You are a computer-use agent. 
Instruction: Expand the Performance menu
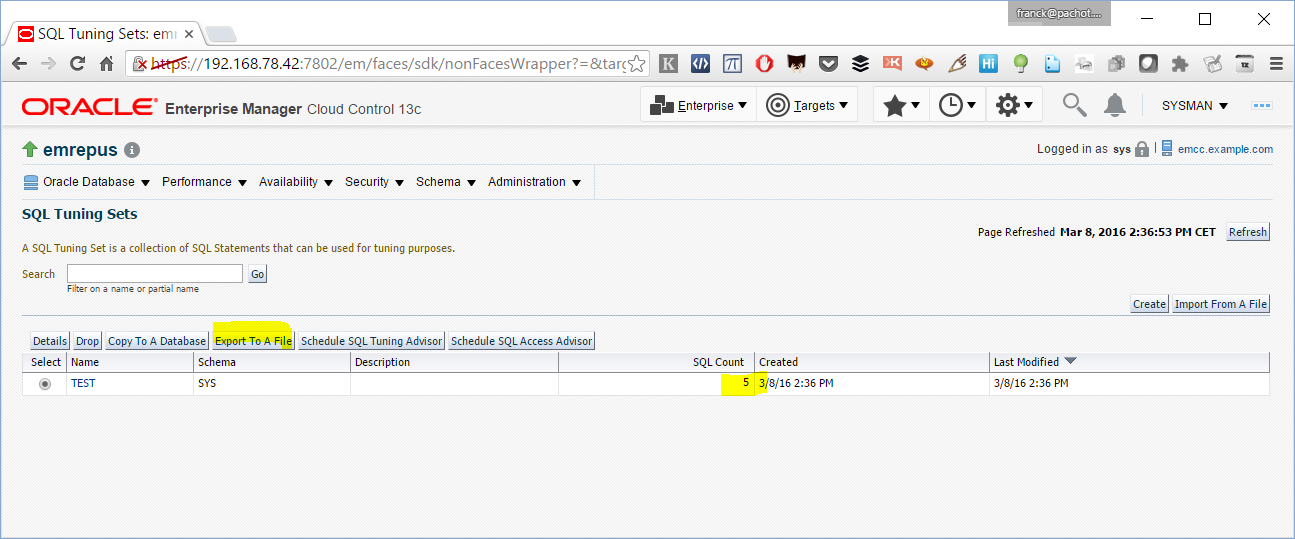[204, 182]
